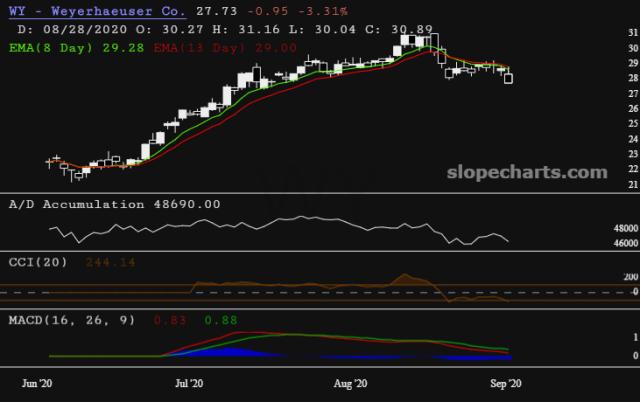The height and width of the screenshot is (402, 640).
Task: Click the -3.31% percentage change value
Action: click(291, 9)
